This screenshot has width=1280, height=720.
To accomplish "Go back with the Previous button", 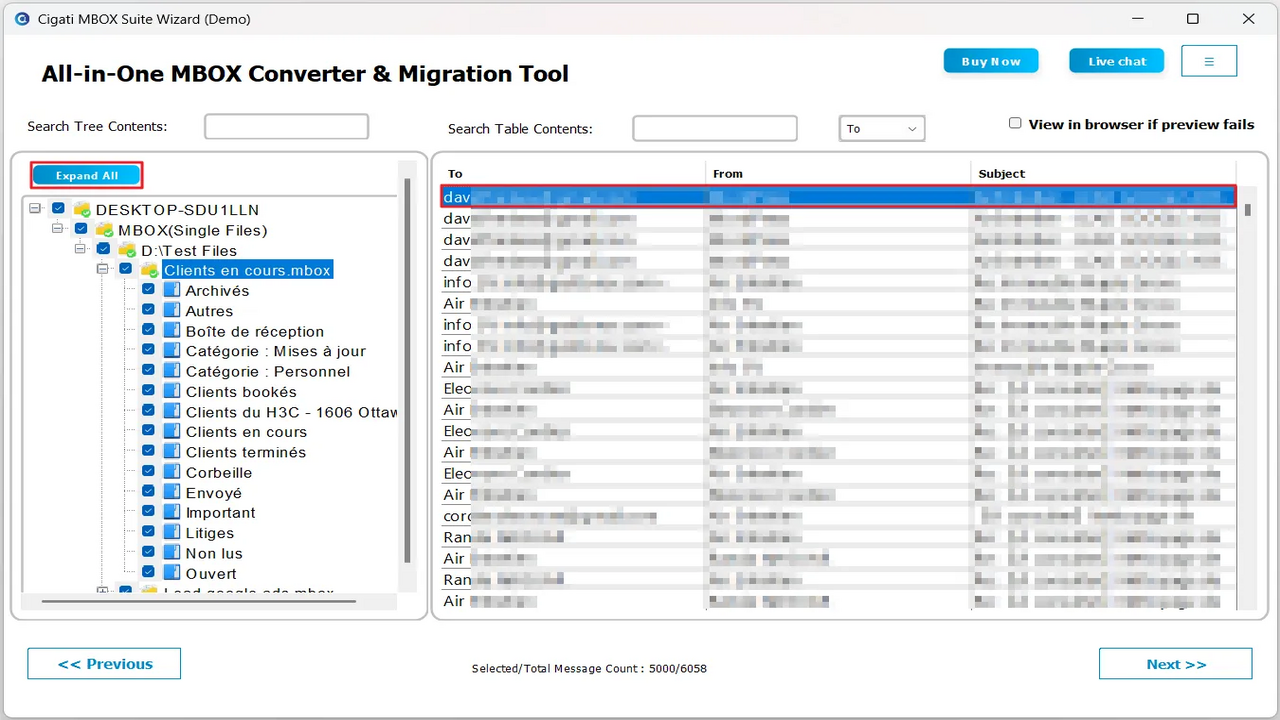I will pyautogui.click(x=104, y=664).
